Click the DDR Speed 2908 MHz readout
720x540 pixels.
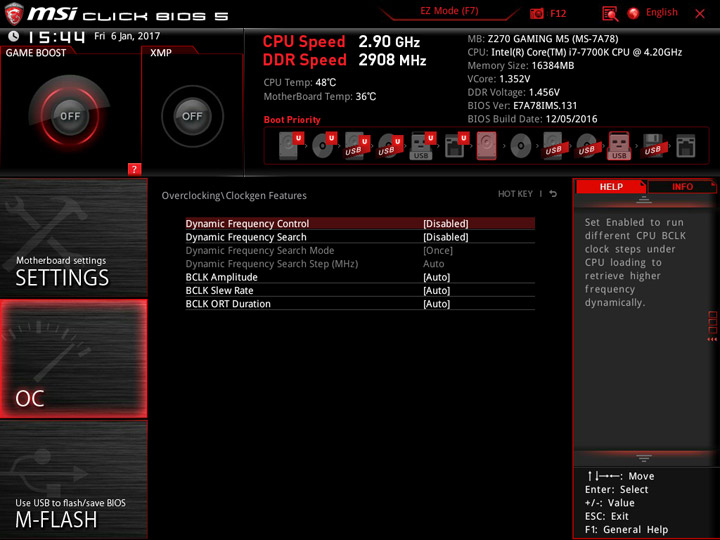point(344,60)
